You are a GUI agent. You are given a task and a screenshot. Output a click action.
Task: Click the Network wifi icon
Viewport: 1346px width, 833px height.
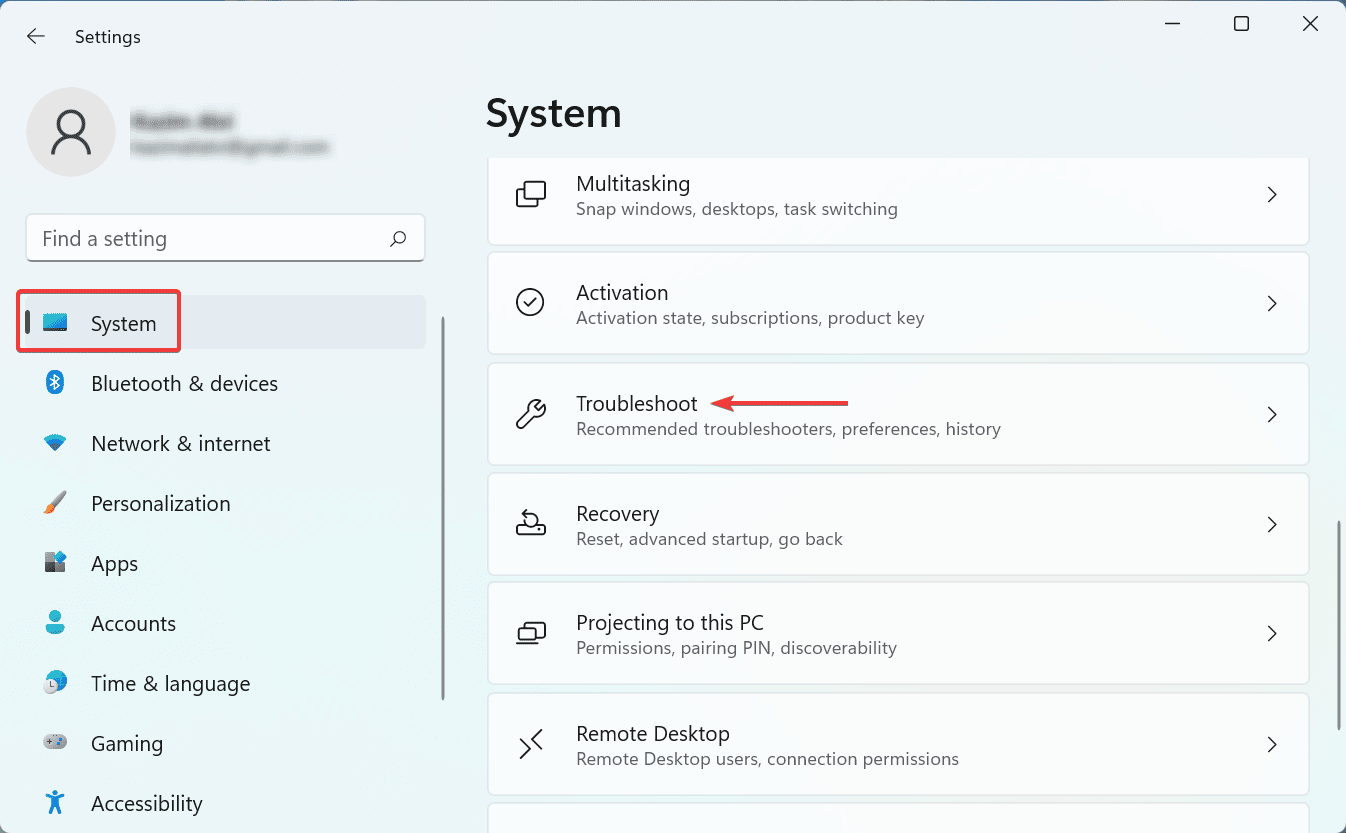[x=55, y=442]
